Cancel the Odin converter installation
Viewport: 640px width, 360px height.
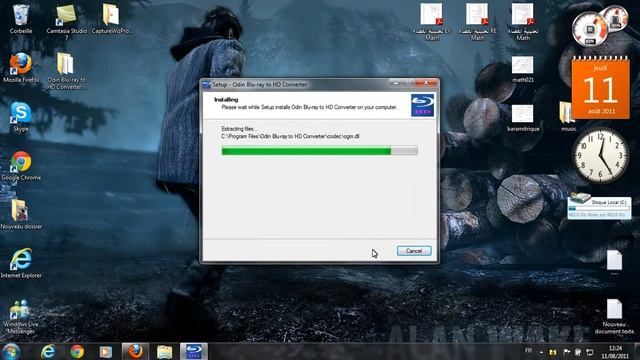click(414, 251)
